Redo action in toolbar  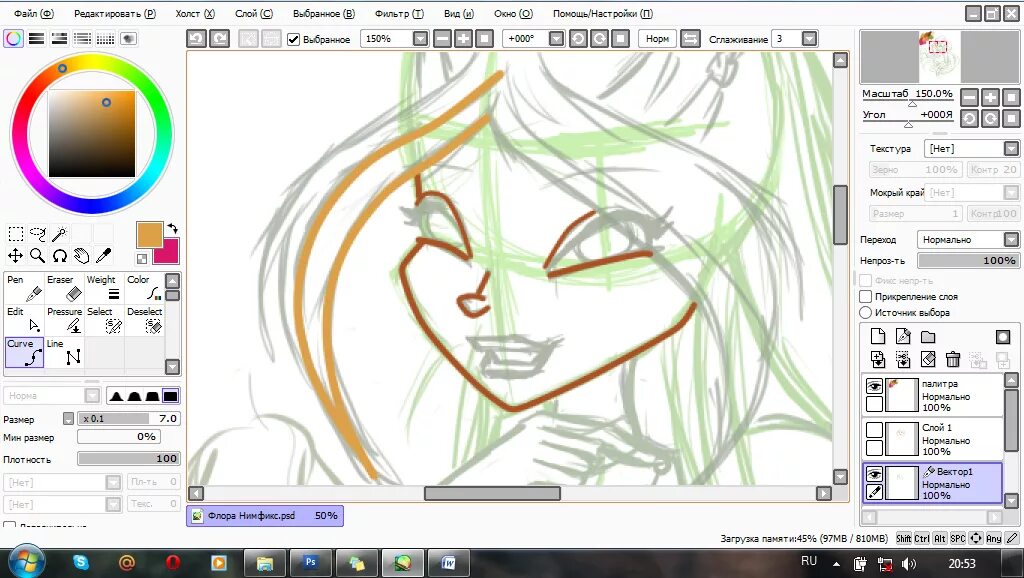tap(219, 39)
